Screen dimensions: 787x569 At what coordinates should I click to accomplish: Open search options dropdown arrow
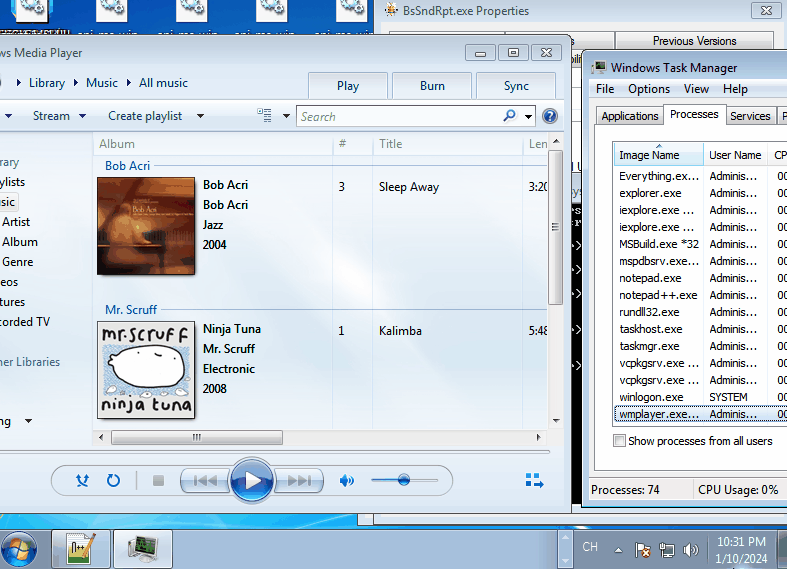click(x=529, y=116)
